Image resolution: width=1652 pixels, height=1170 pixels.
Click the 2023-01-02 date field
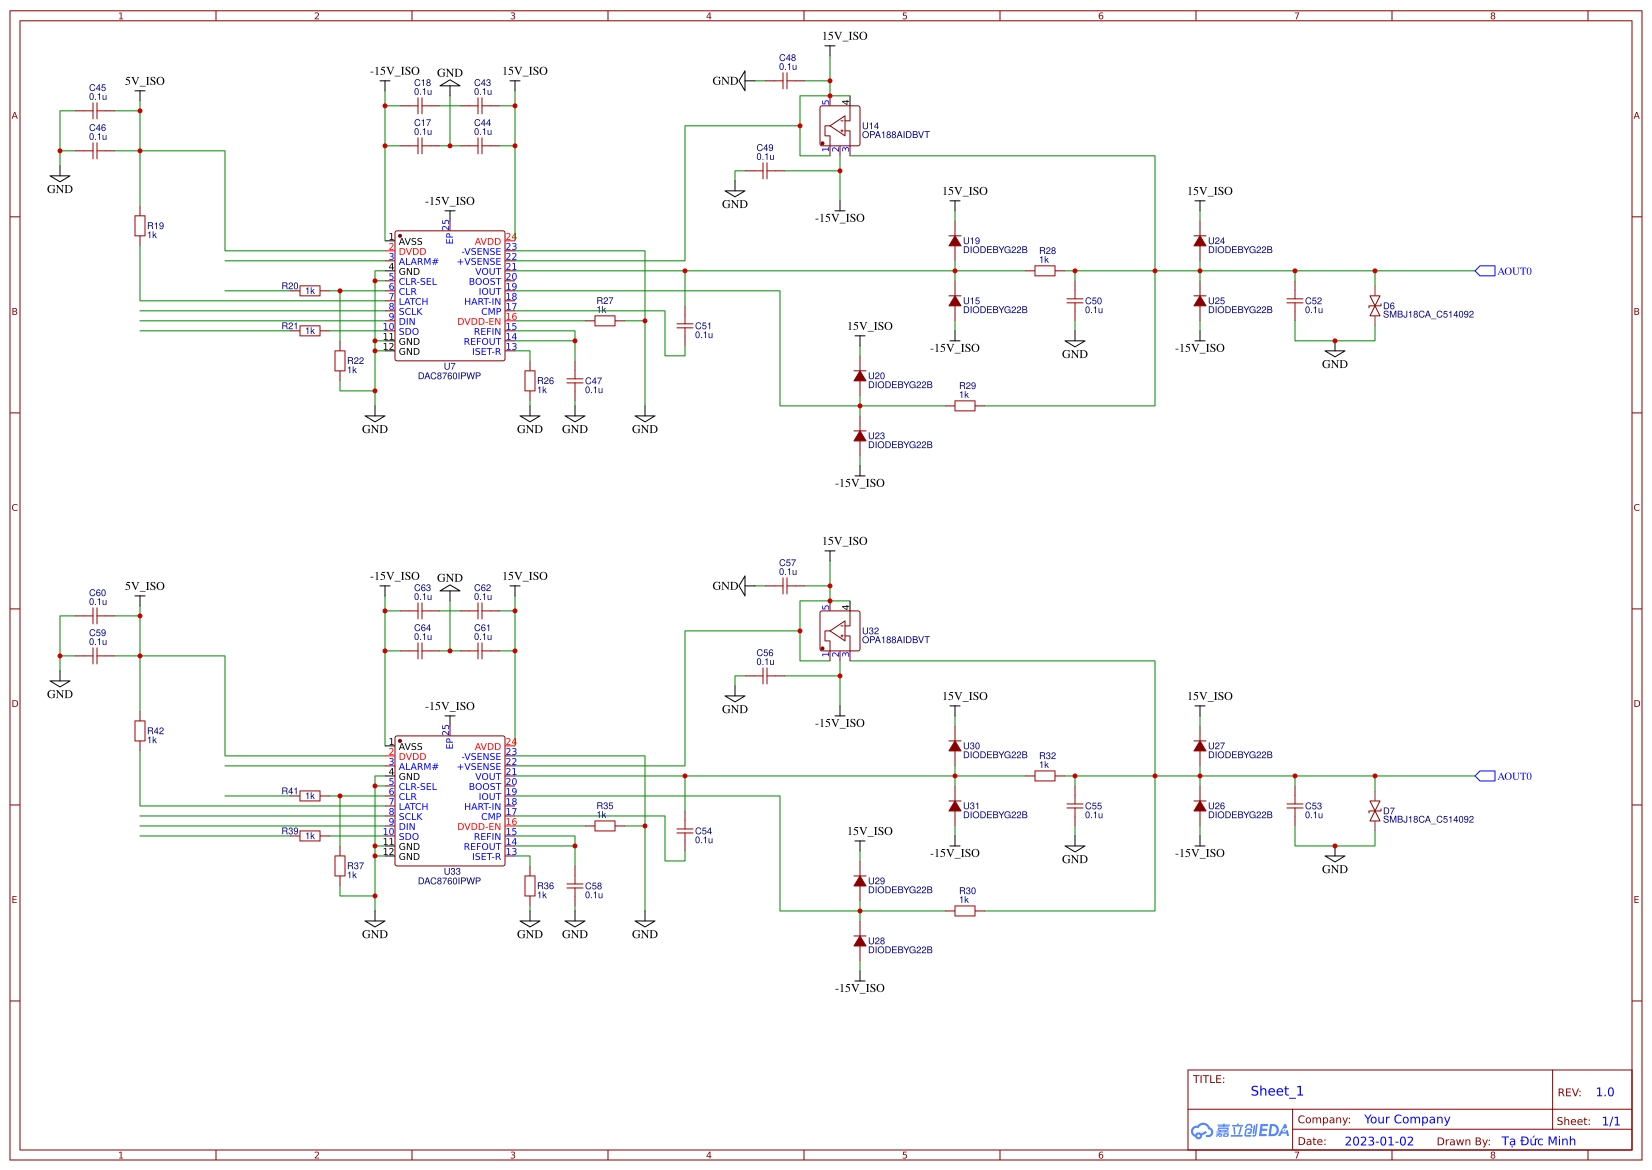click(x=1379, y=1140)
